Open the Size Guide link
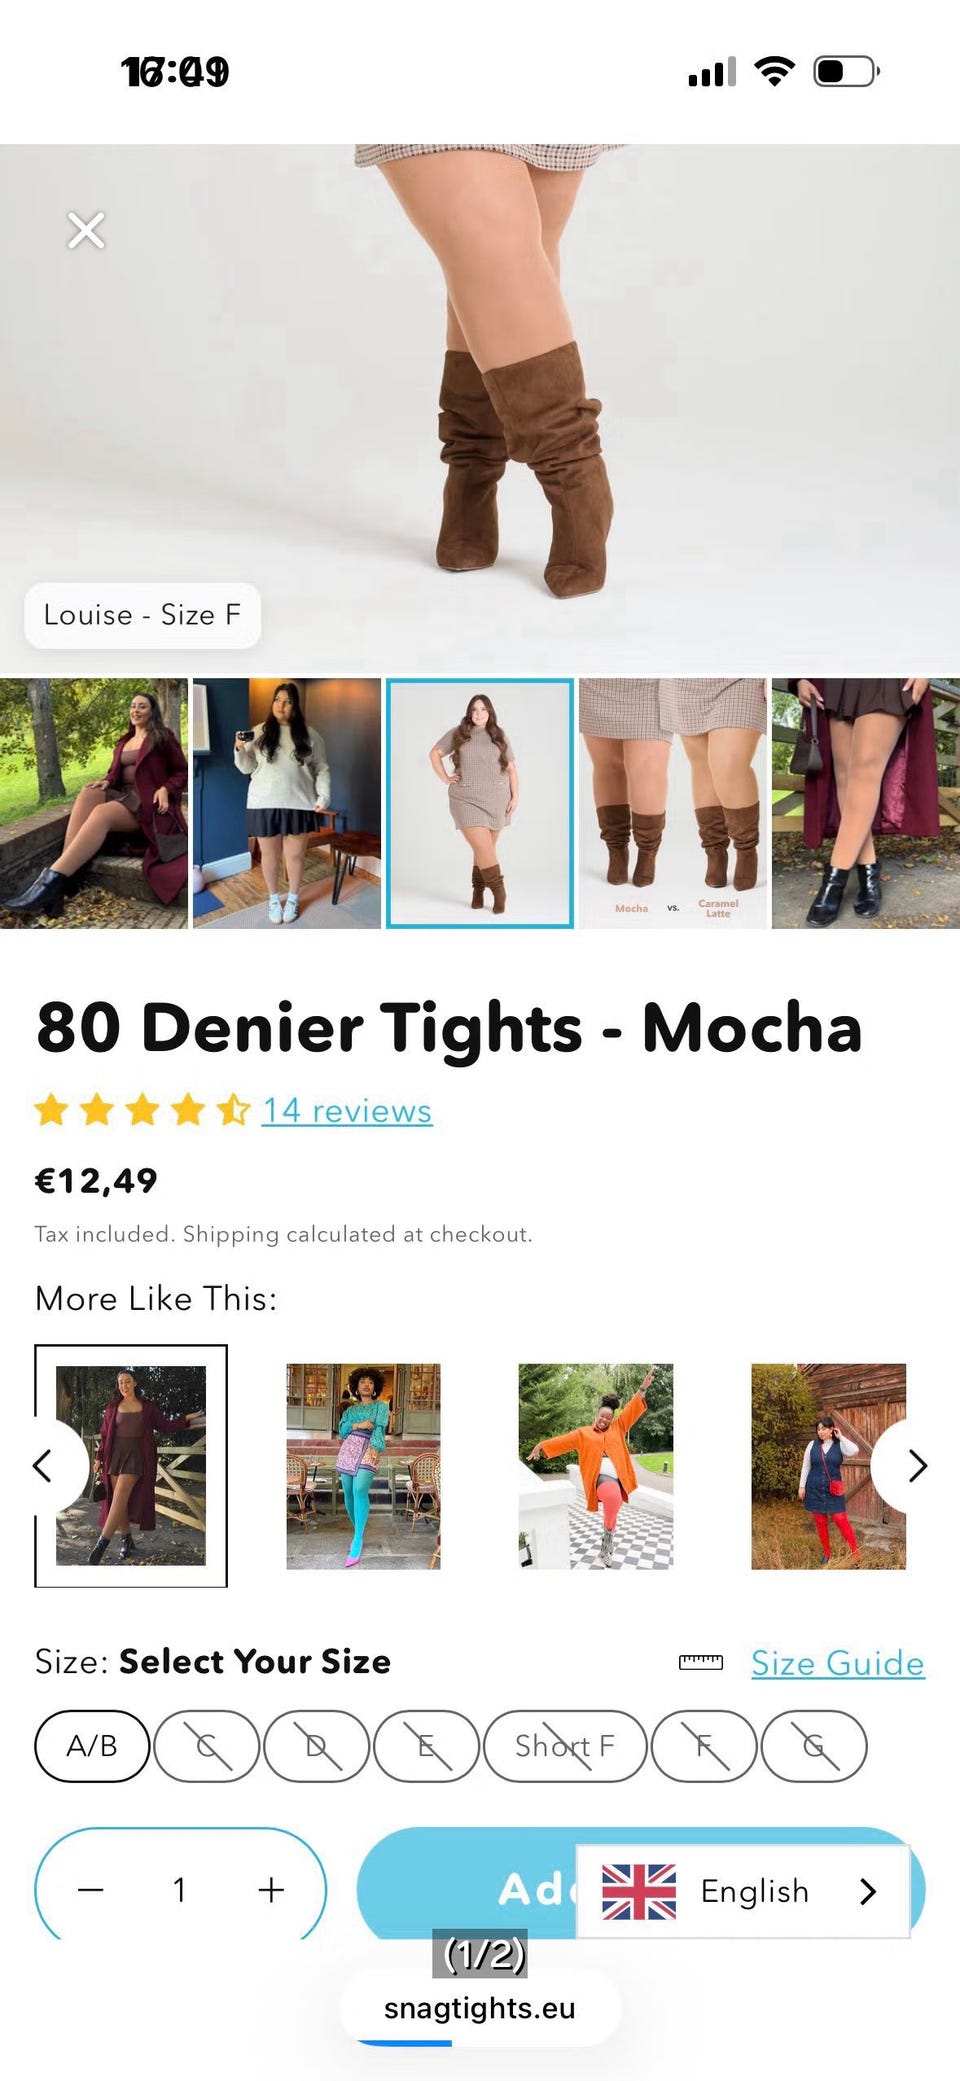 pyautogui.click(x=838, y=1663)
